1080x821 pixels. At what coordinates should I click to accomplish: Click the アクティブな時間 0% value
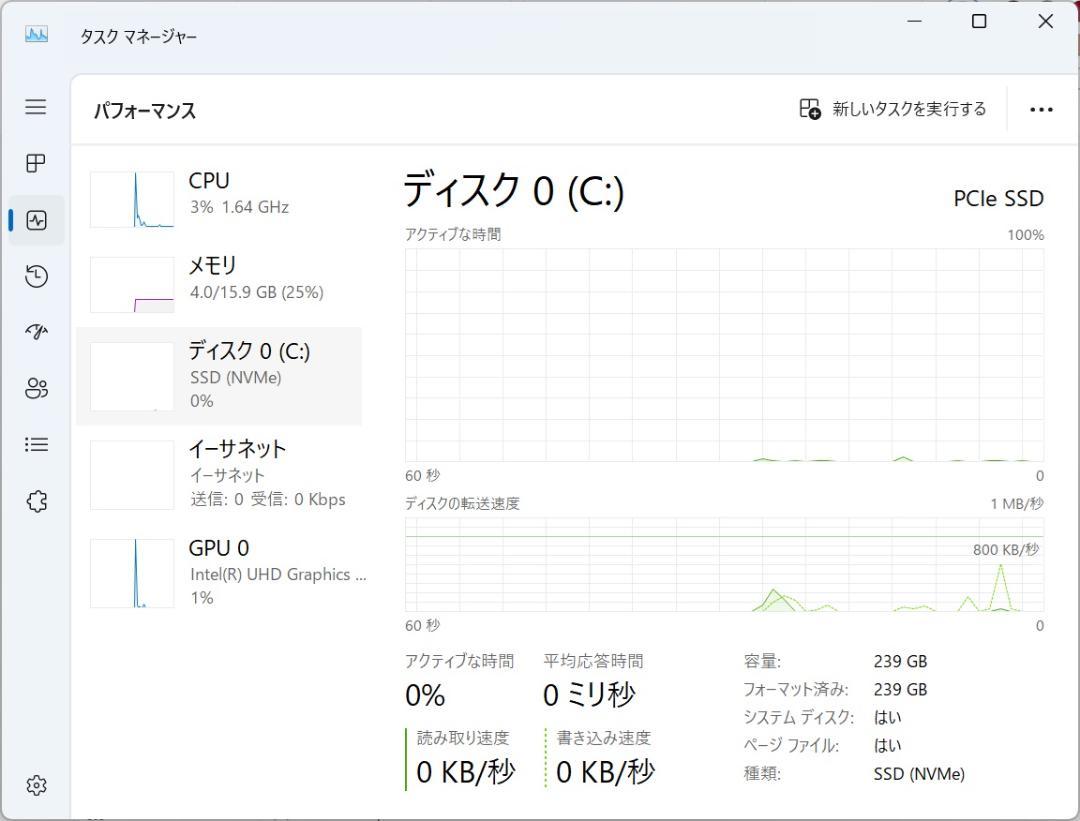coord(425,695)
